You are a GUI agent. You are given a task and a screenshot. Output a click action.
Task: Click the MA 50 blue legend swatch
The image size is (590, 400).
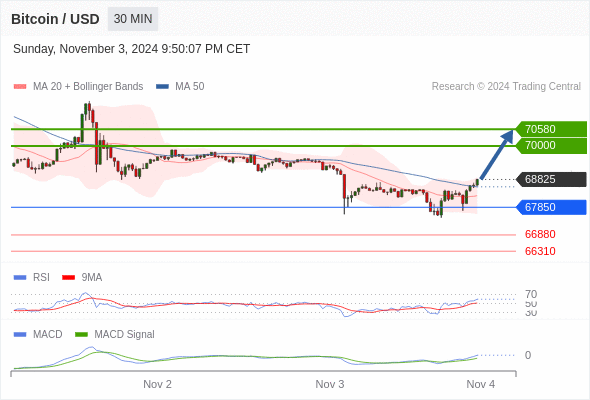tap(162, 87)
